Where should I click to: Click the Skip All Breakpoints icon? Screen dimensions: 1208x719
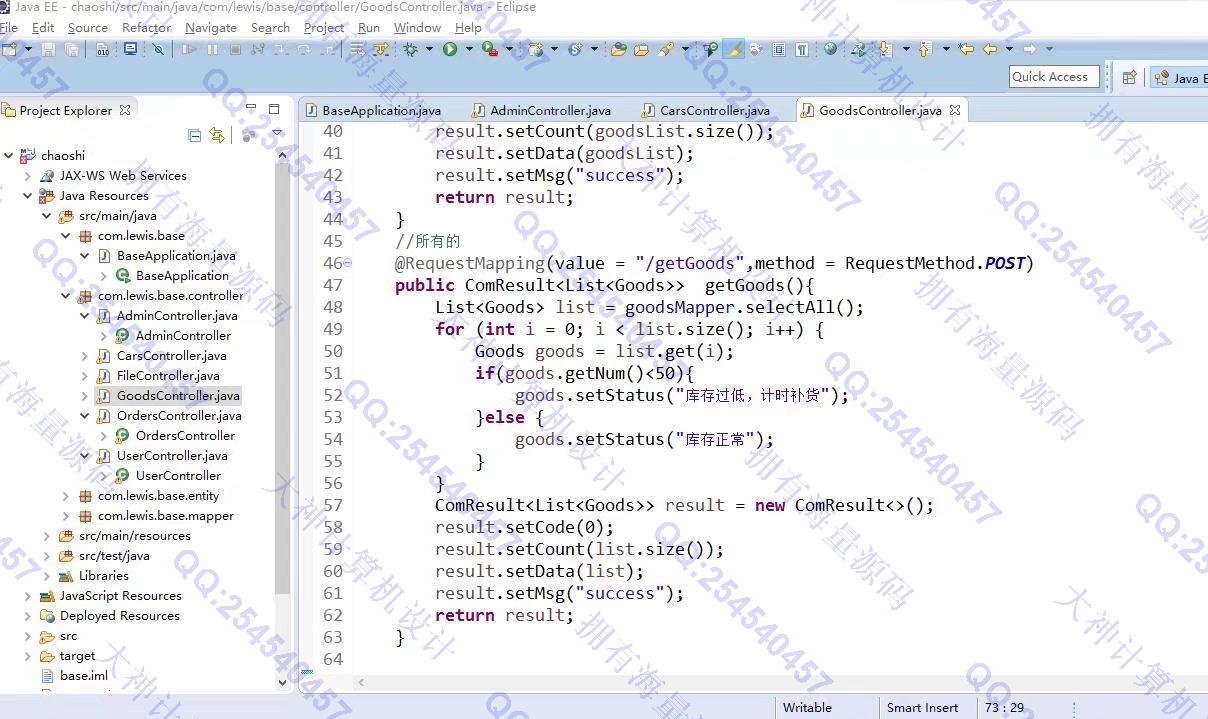click(x=158, y=49)
